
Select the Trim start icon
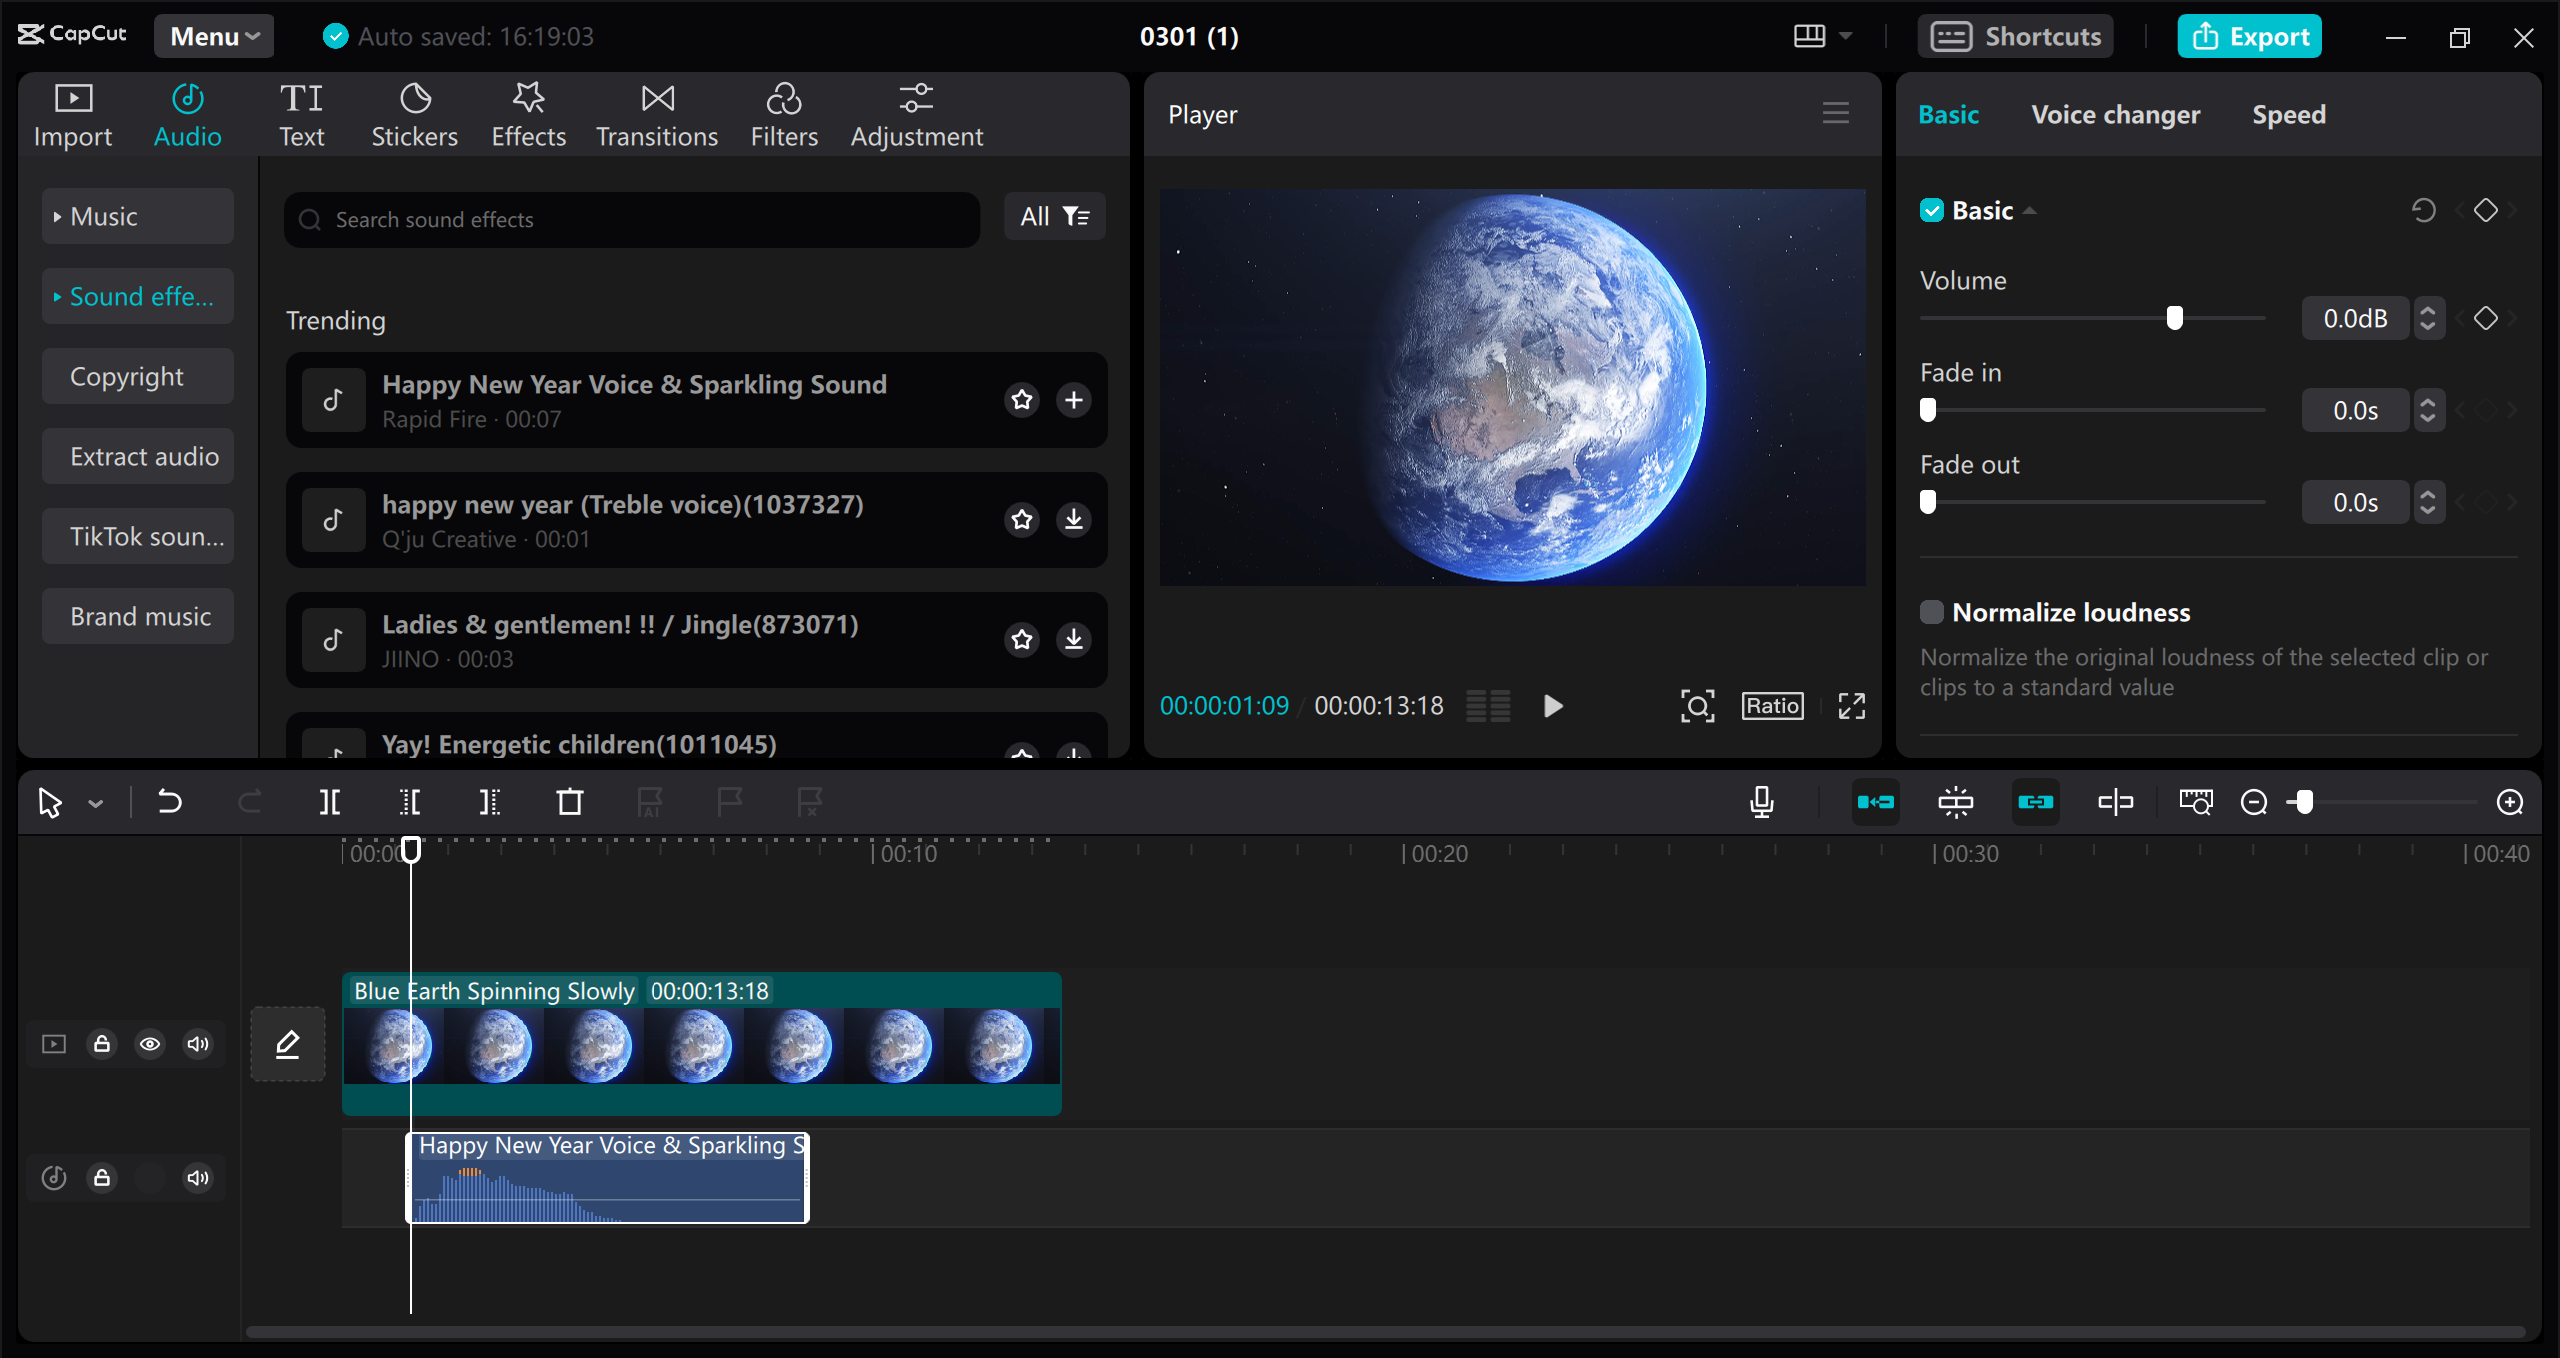411,803
